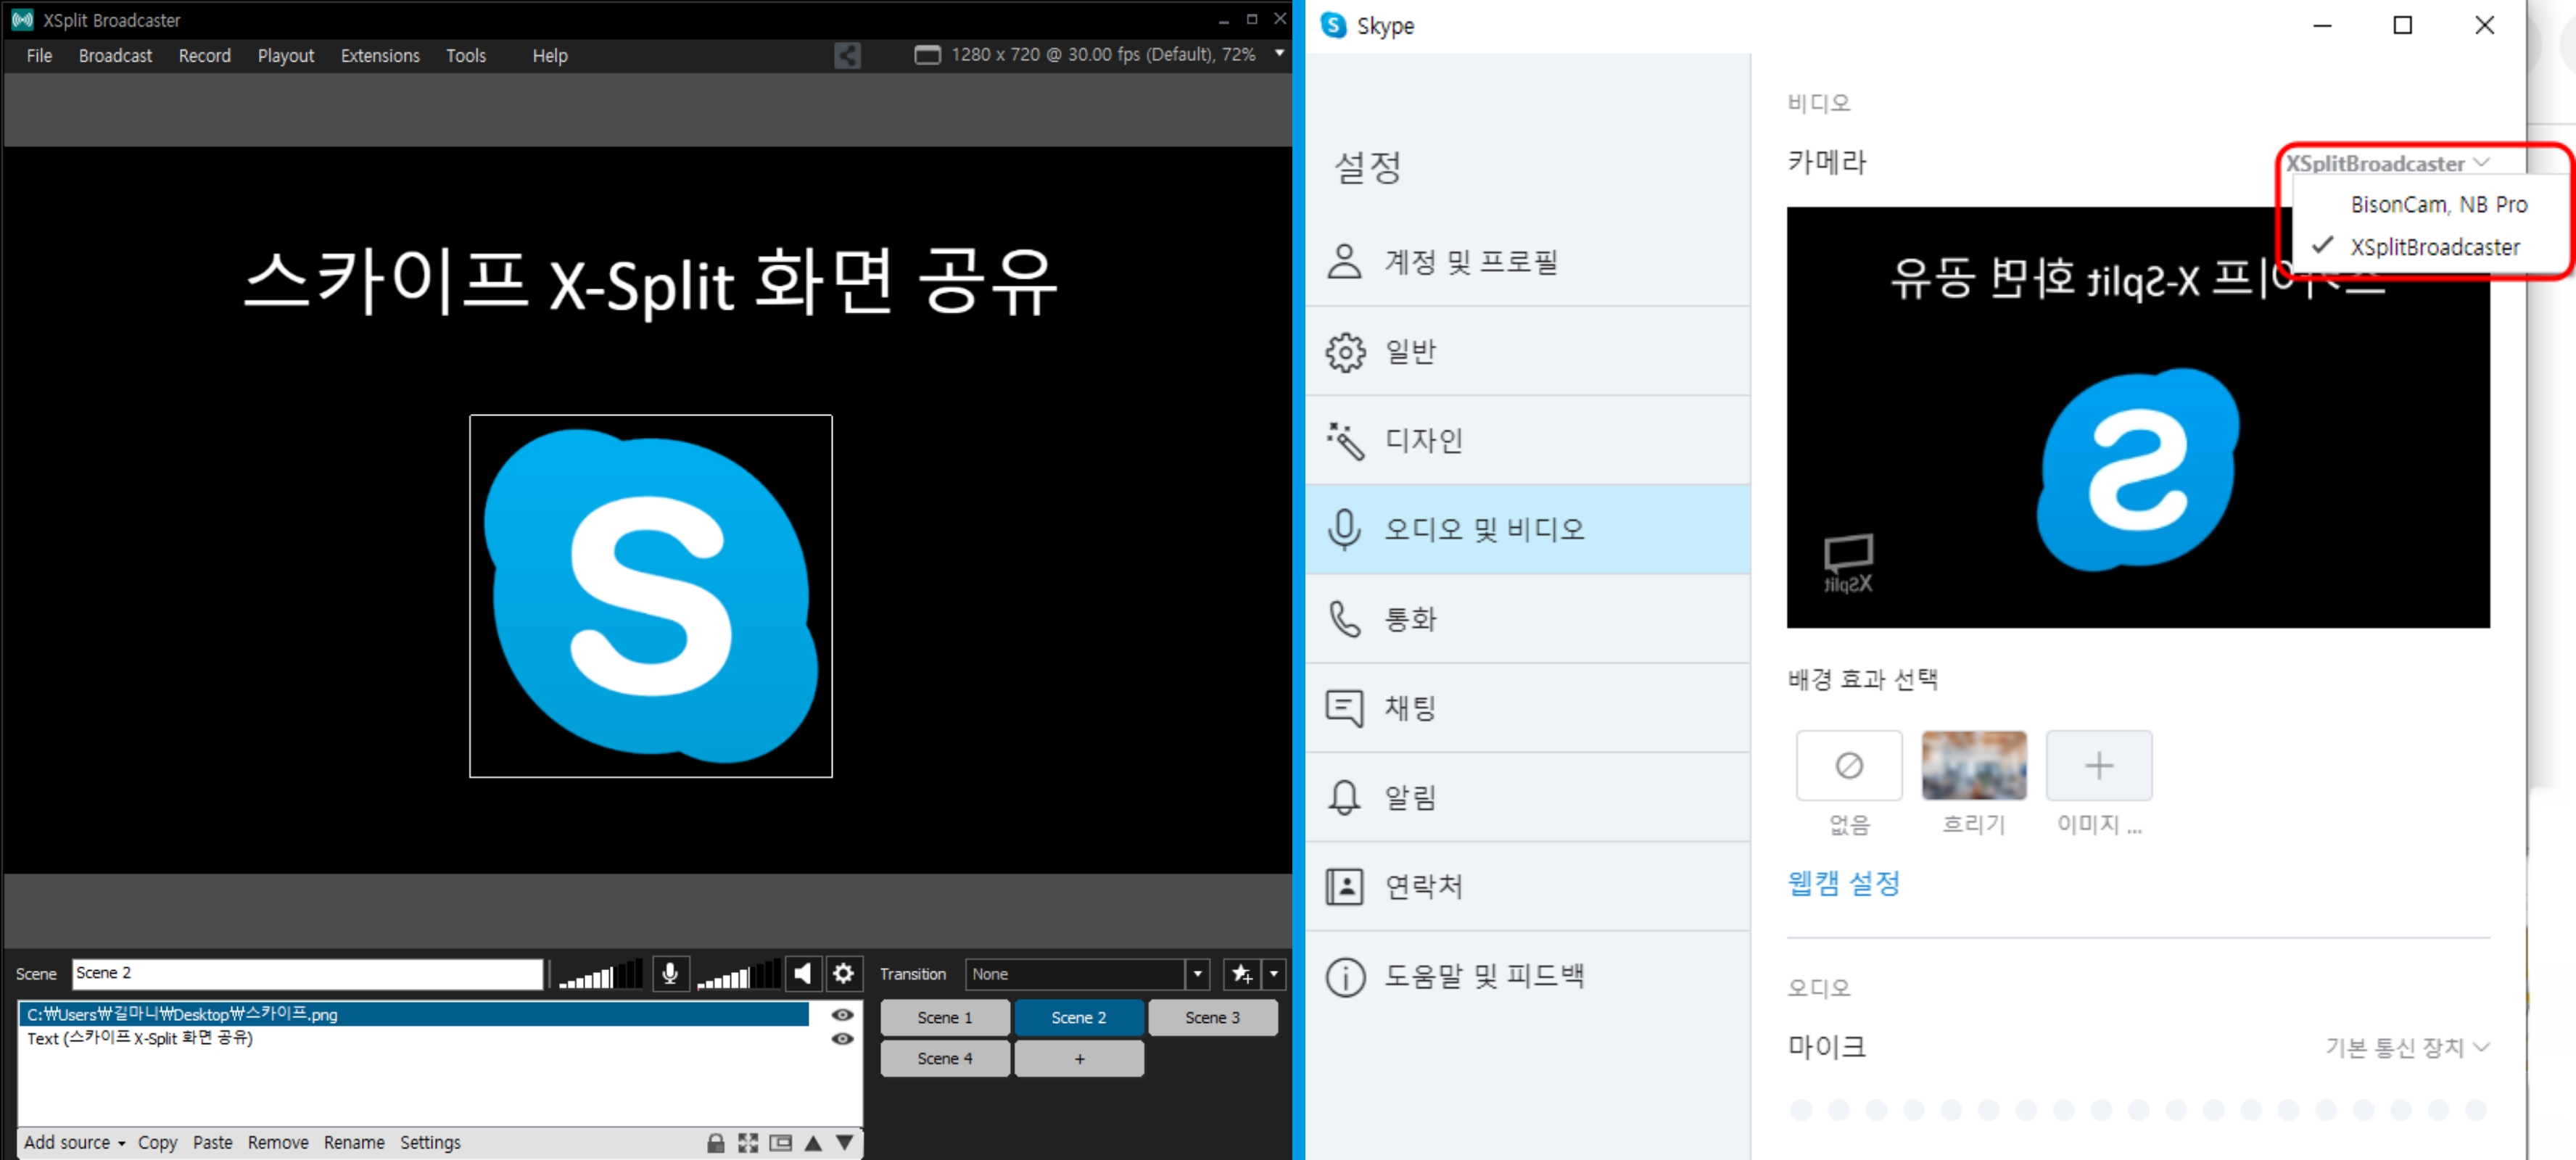Hide the Text source layer
Screen dimensions: 2576x1160
coord(843,1038)
